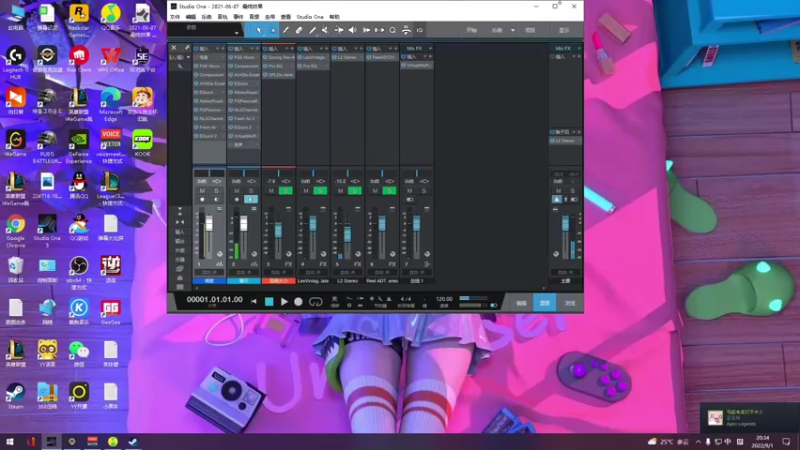Toggle power for Pro EQ on channel 3
The width and height of the screenshot is (800, 450).
(265, 66)
